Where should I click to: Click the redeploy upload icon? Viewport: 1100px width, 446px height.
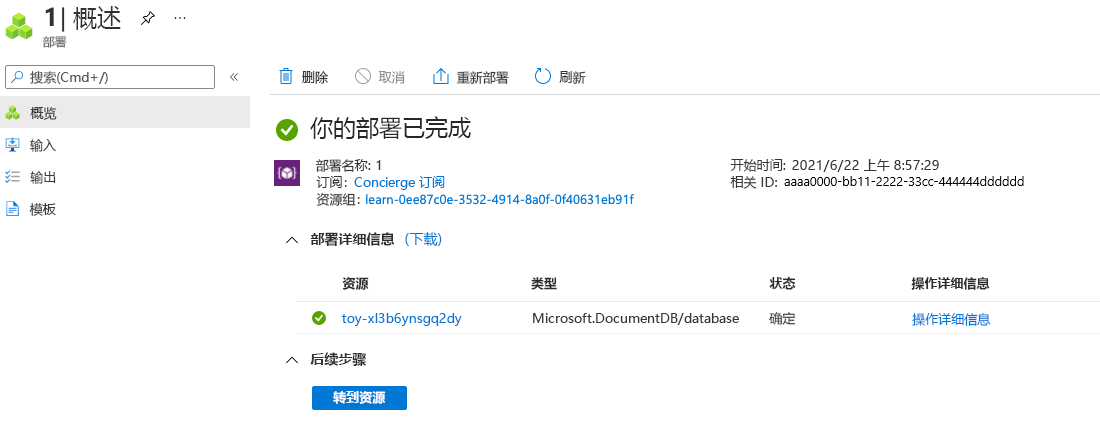441,76
